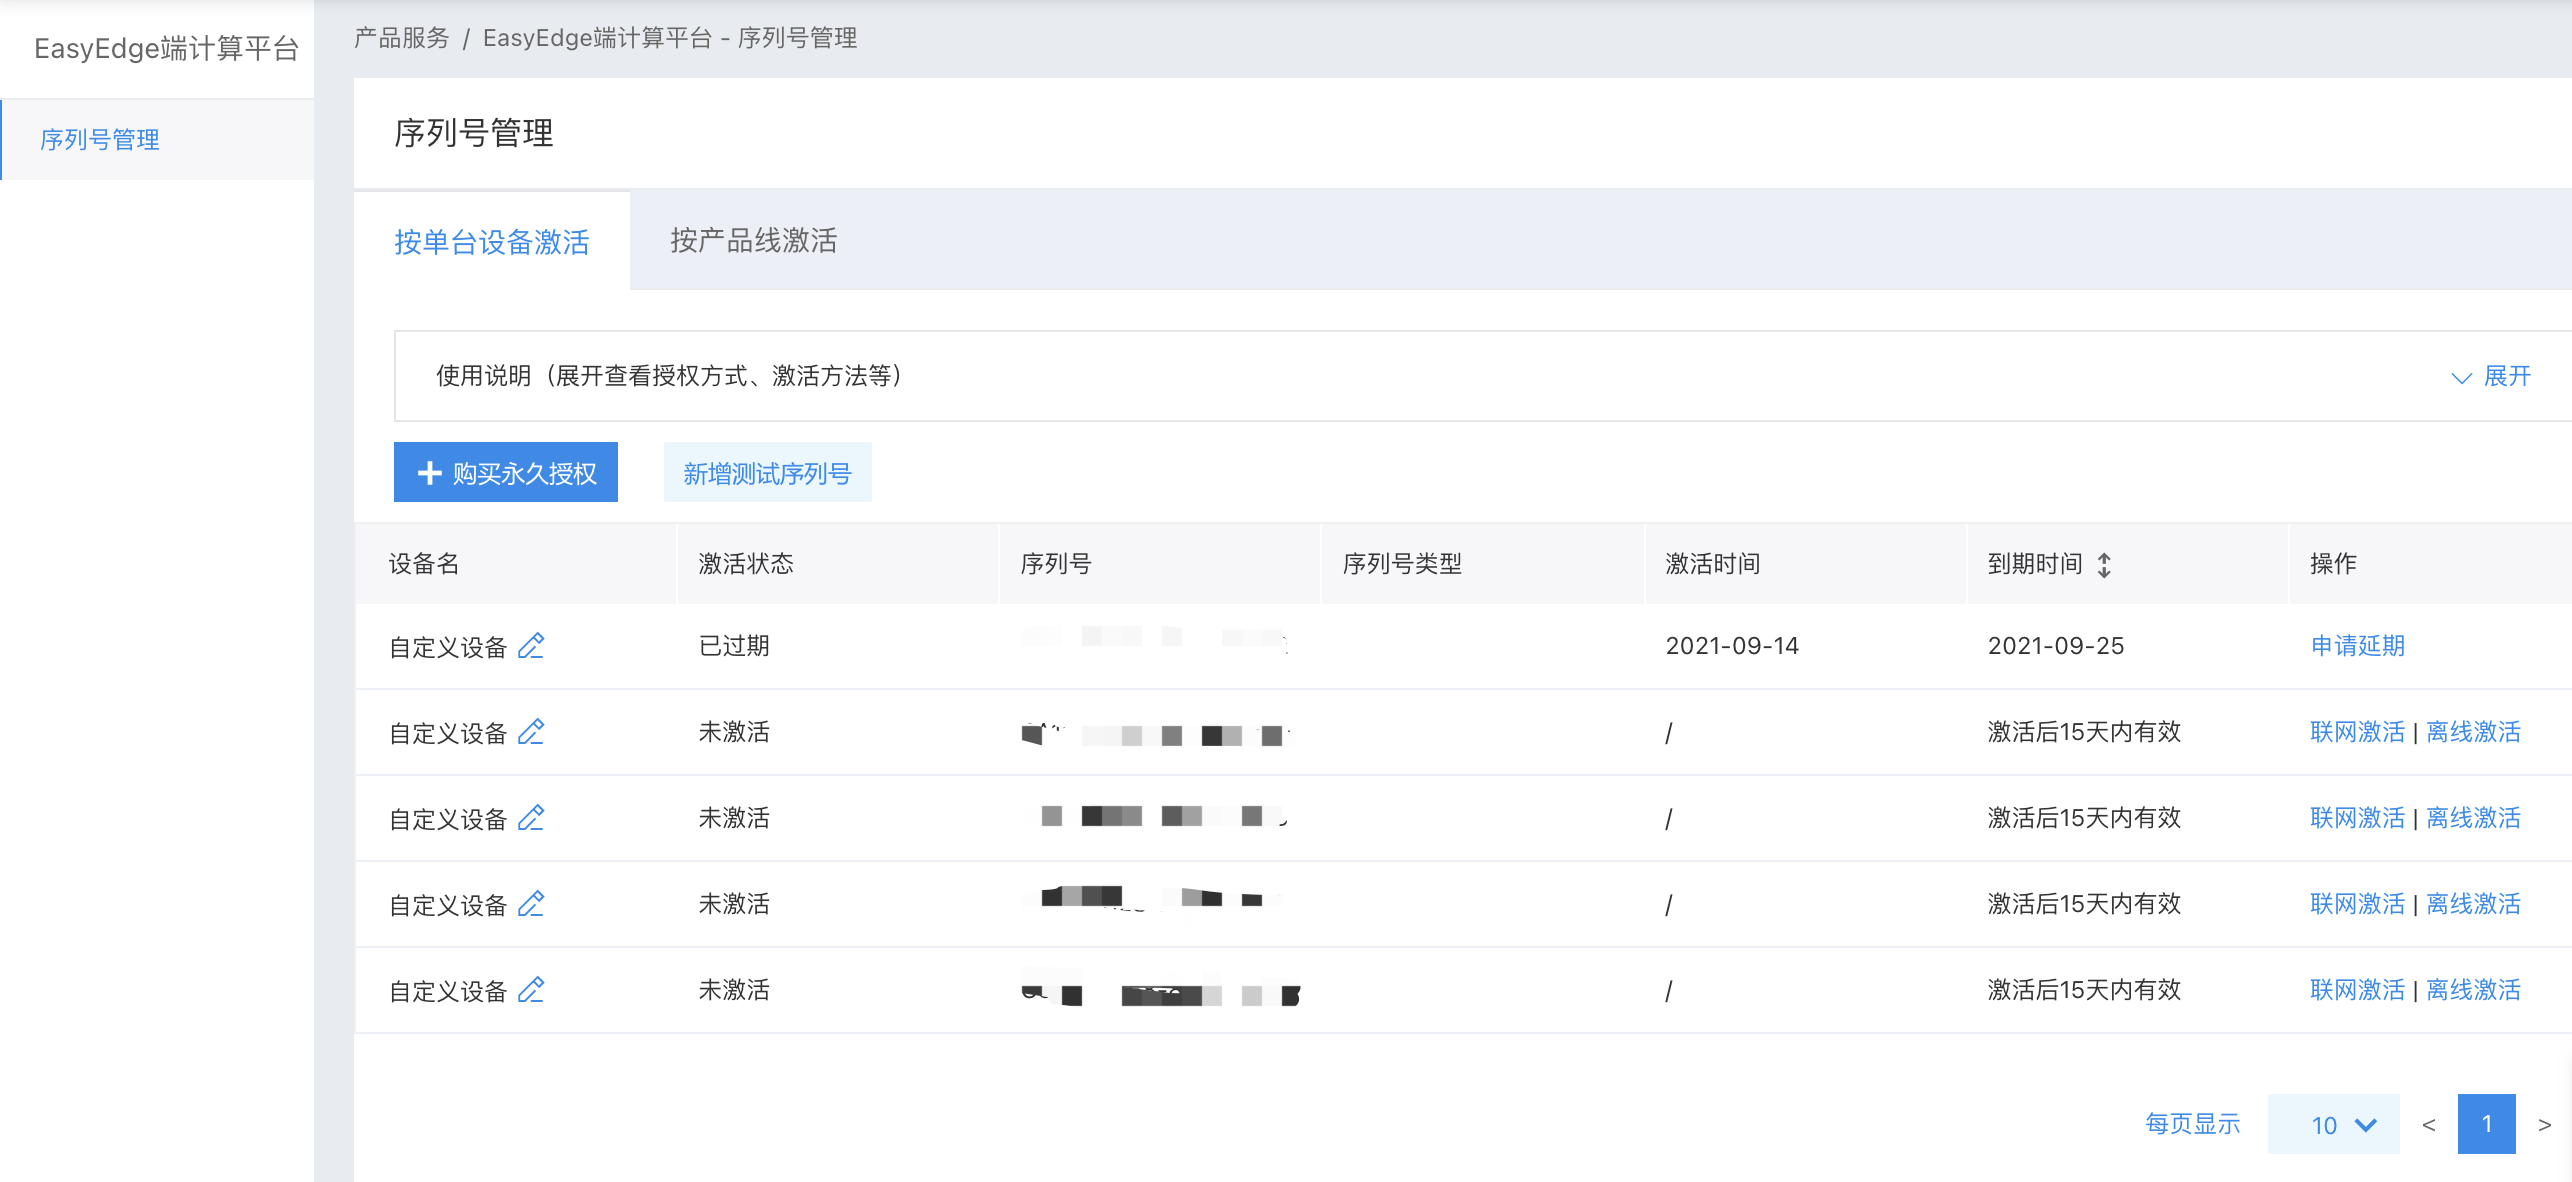Viewport: 2572px width, 1182px height.
Task: Go to the next page arrow
Action: 2544,1125
